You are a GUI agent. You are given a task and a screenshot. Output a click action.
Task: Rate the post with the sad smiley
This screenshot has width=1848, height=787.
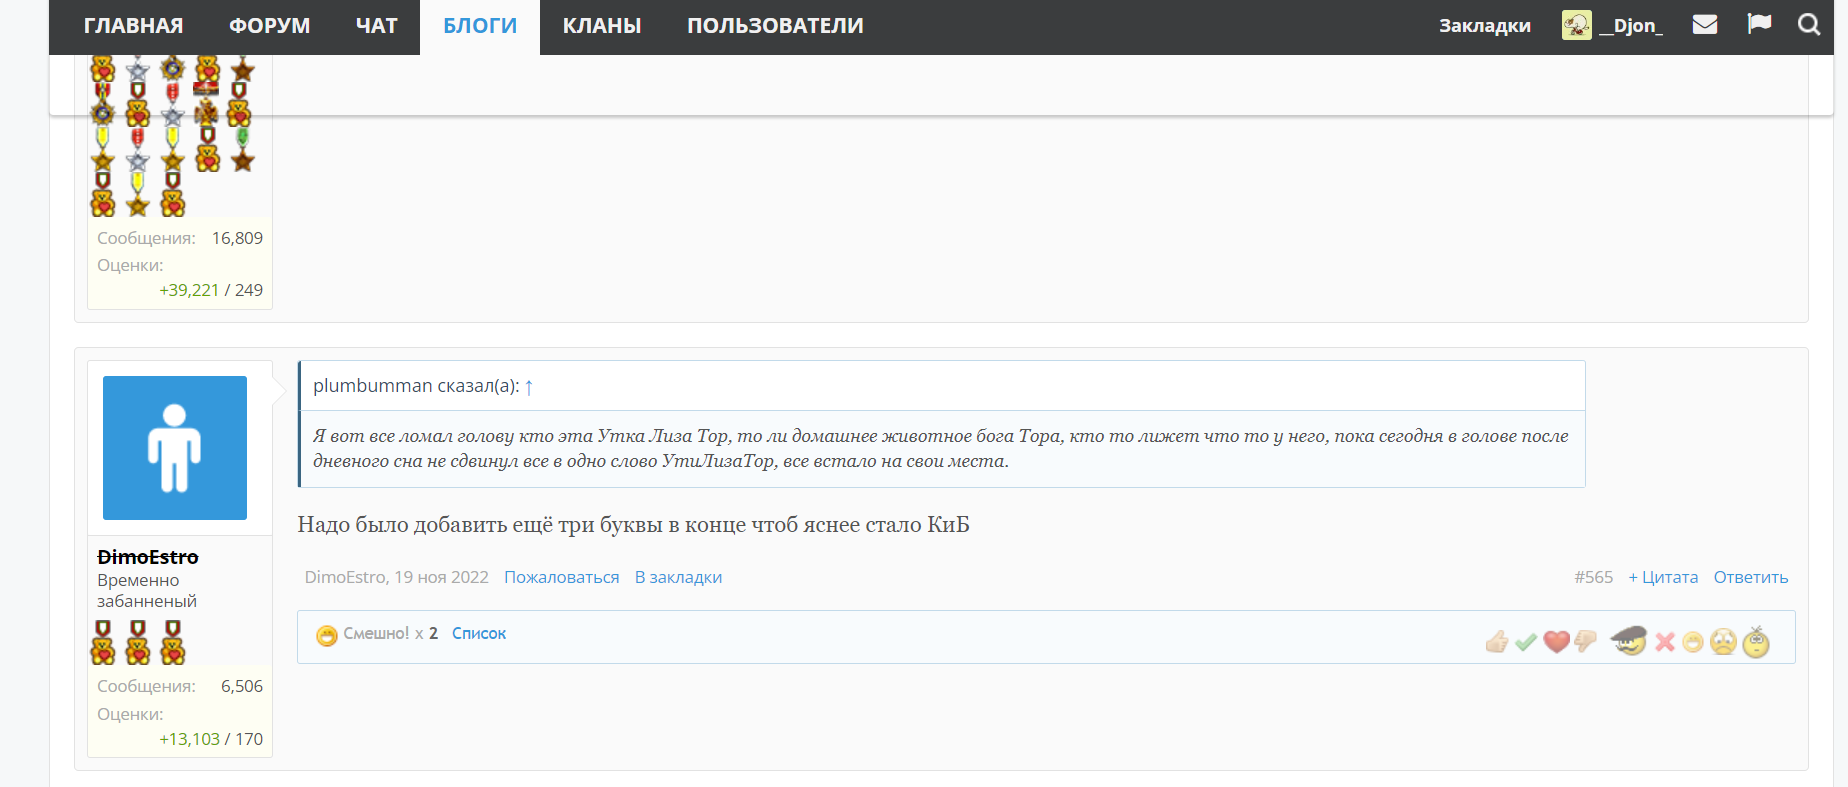point(1723,642)
